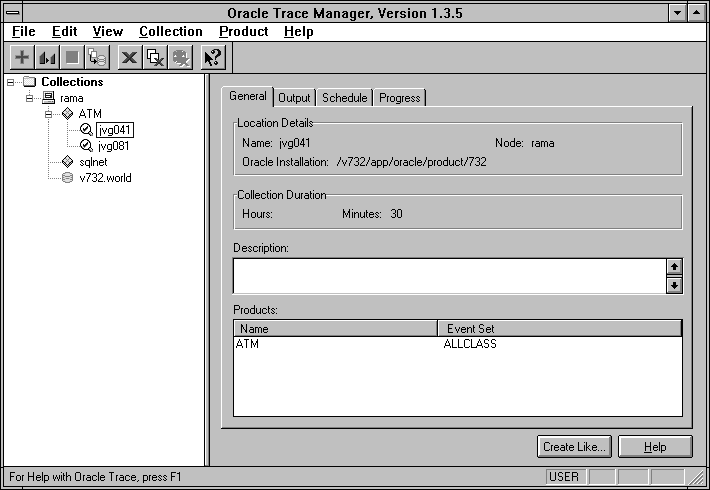Image resolution: width=710 pixels, height=490 pixels.
Task: Click the Collections folder icon
Action: pos(29,82)
